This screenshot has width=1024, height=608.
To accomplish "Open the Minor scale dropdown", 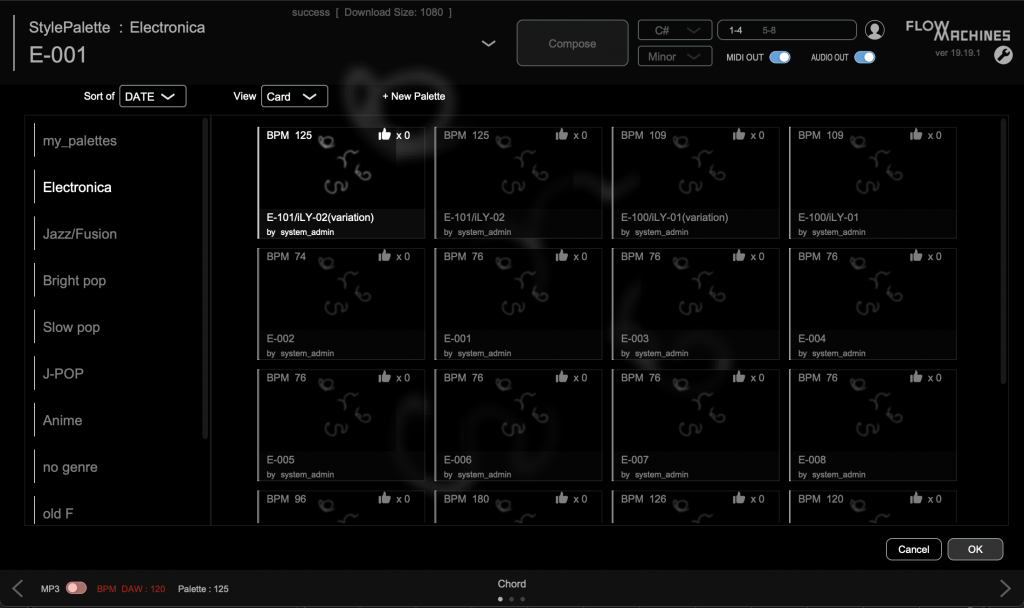I will (x=675, y=57).
